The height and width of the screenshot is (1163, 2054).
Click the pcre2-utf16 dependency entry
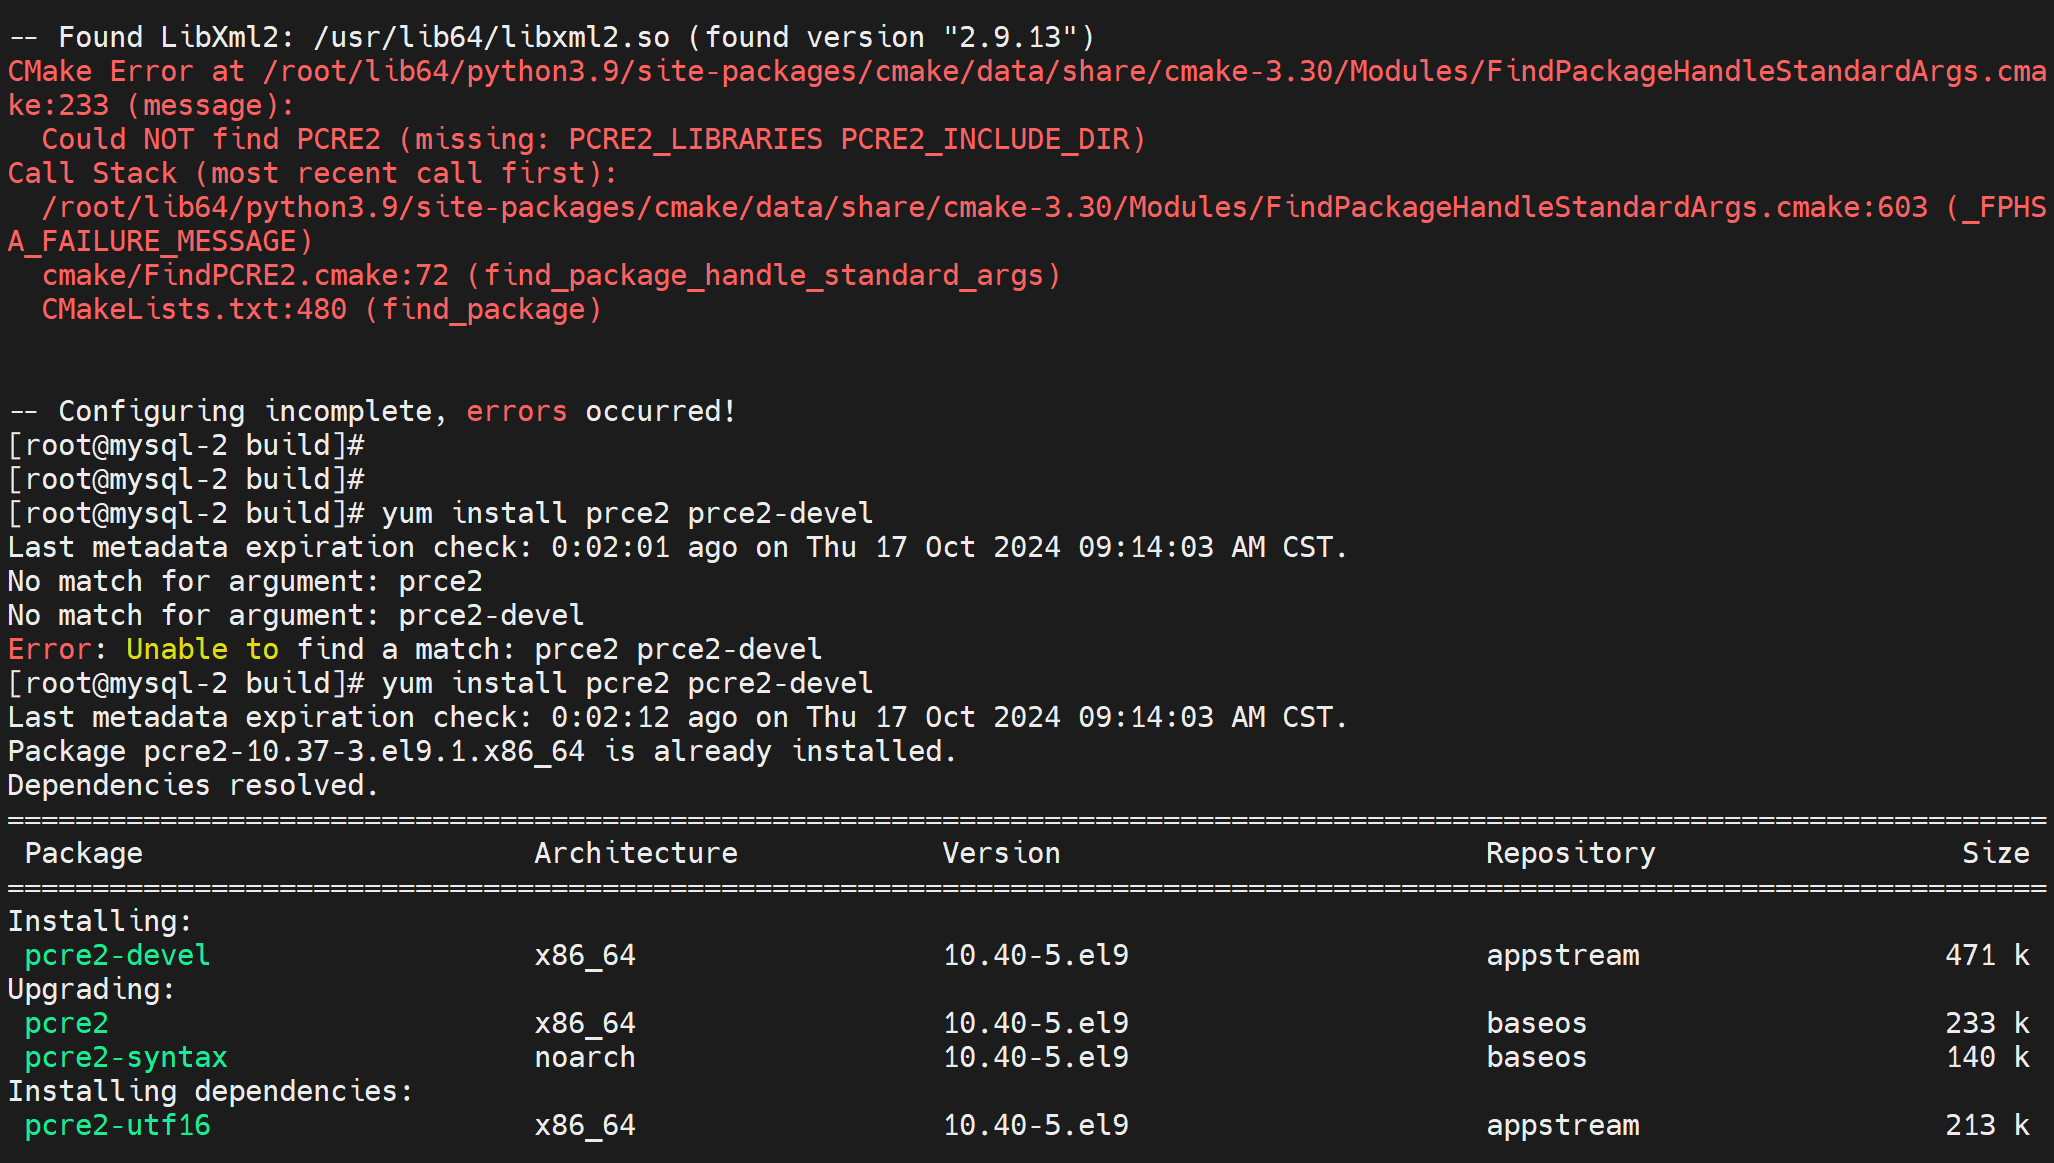117,1125
